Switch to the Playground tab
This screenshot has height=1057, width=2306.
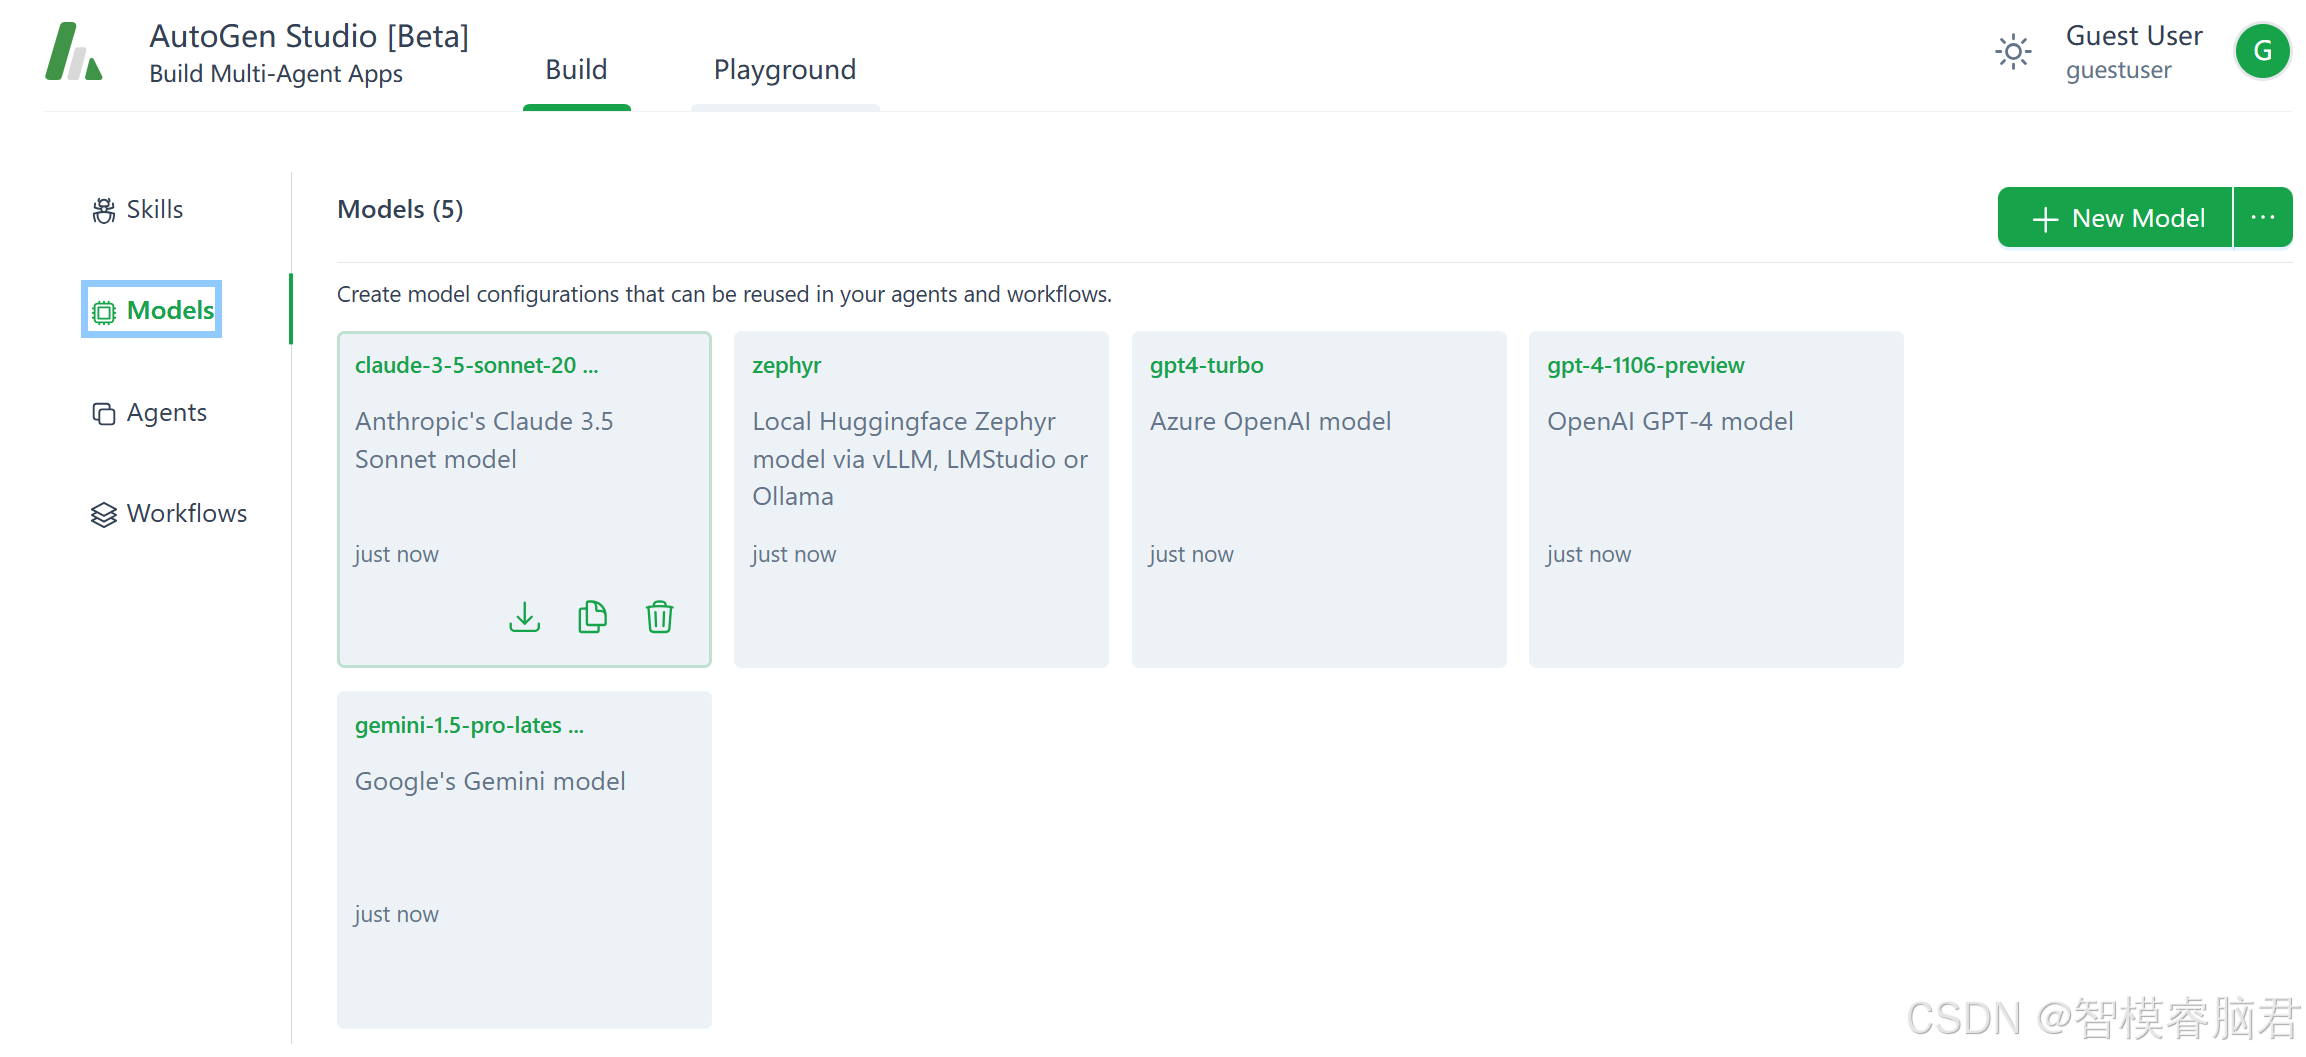pos(785,69)
